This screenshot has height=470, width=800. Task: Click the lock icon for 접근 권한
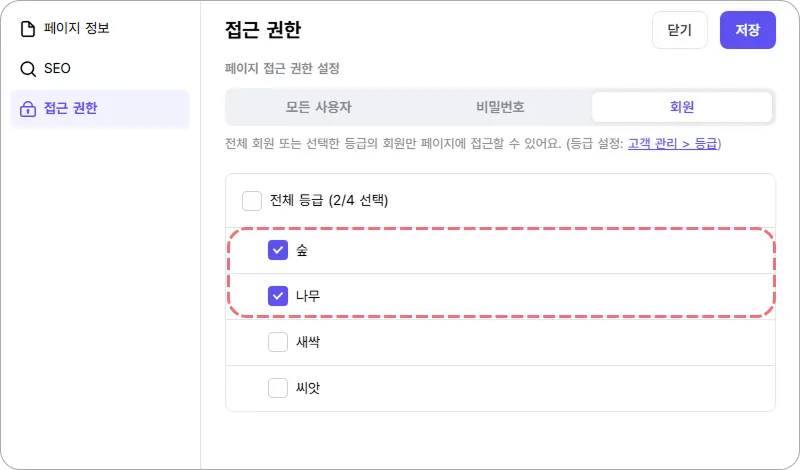(x=28, y=109)
